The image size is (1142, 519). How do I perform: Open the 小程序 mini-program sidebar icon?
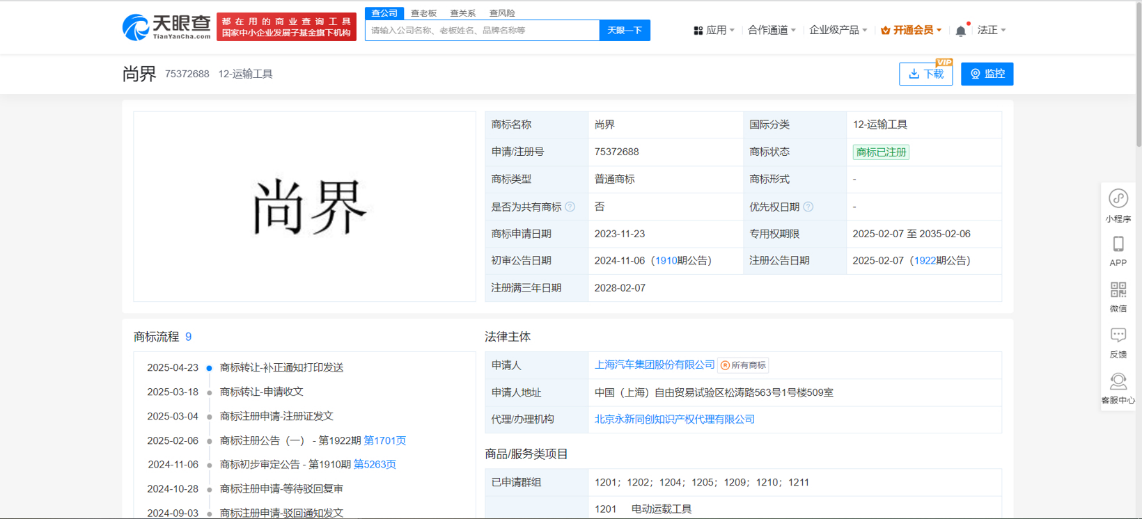click(1118, 198)
